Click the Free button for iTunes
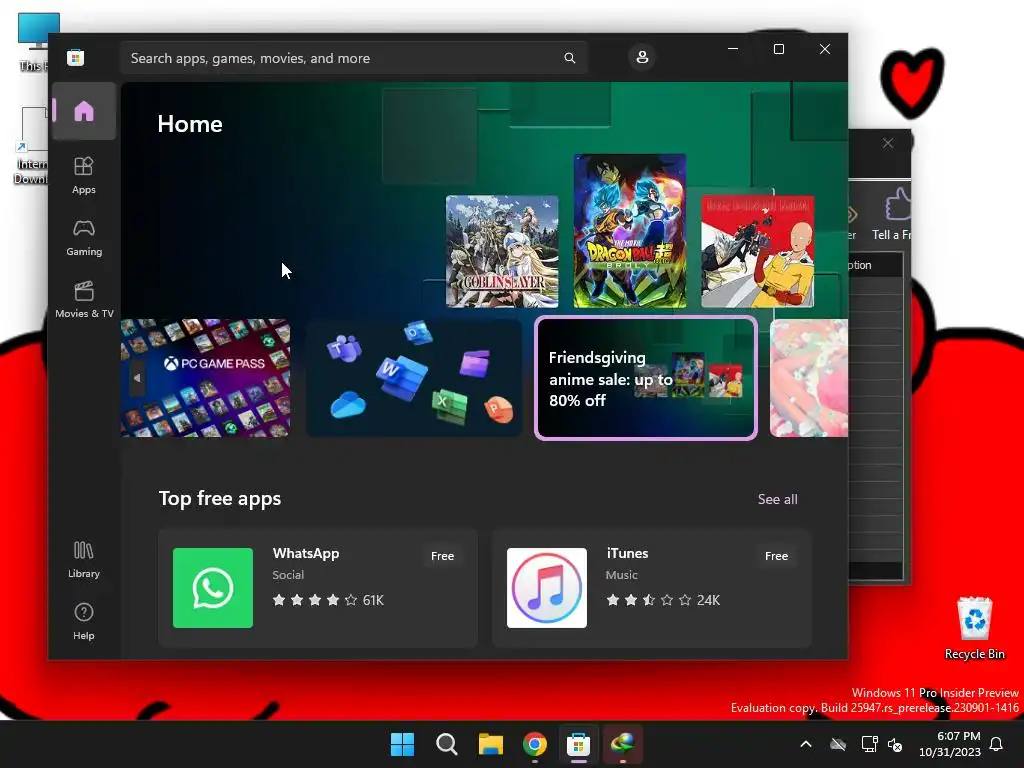The height and width of the screenshot is (768, 1024). tap(776, 556)
